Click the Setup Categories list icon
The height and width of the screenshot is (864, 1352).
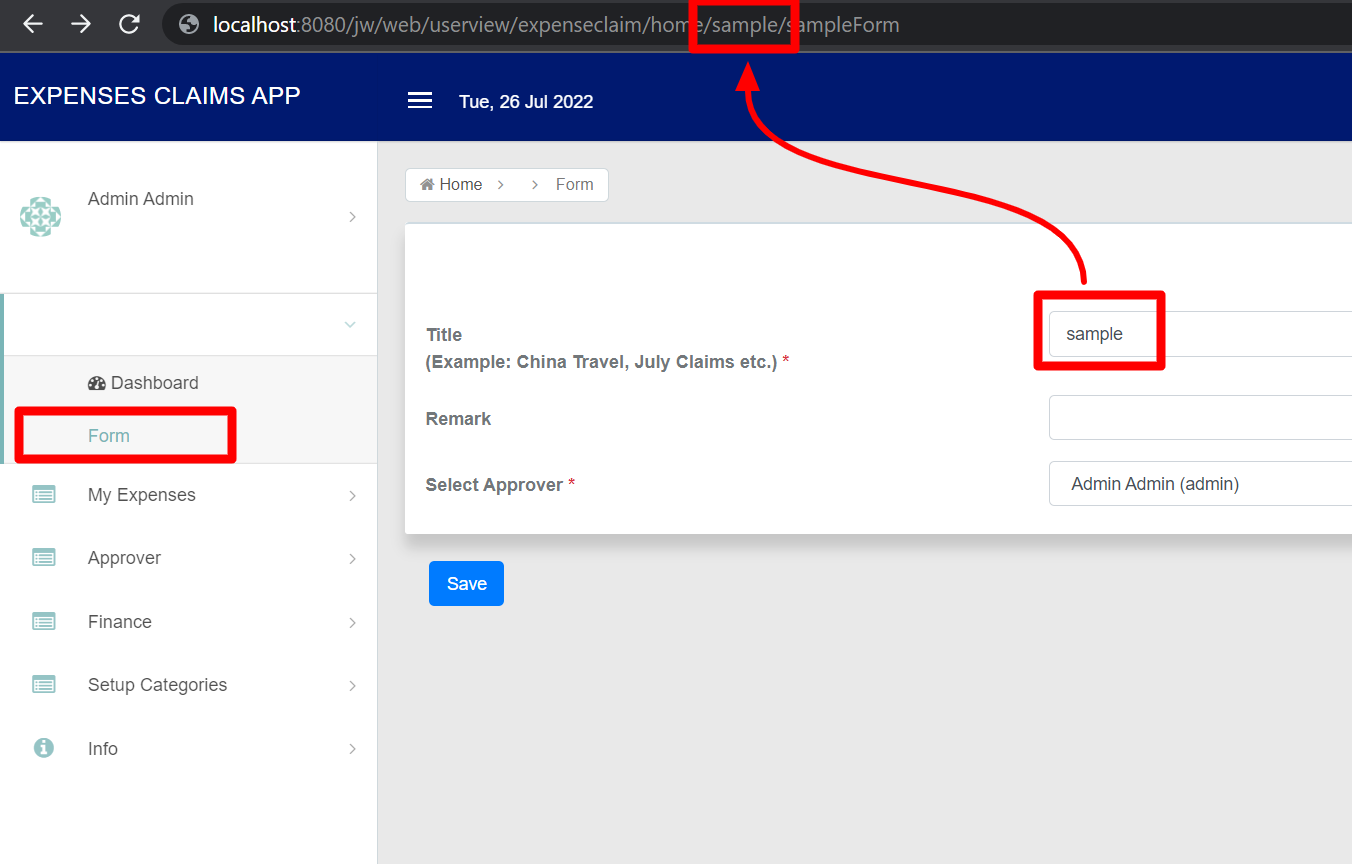44,685
